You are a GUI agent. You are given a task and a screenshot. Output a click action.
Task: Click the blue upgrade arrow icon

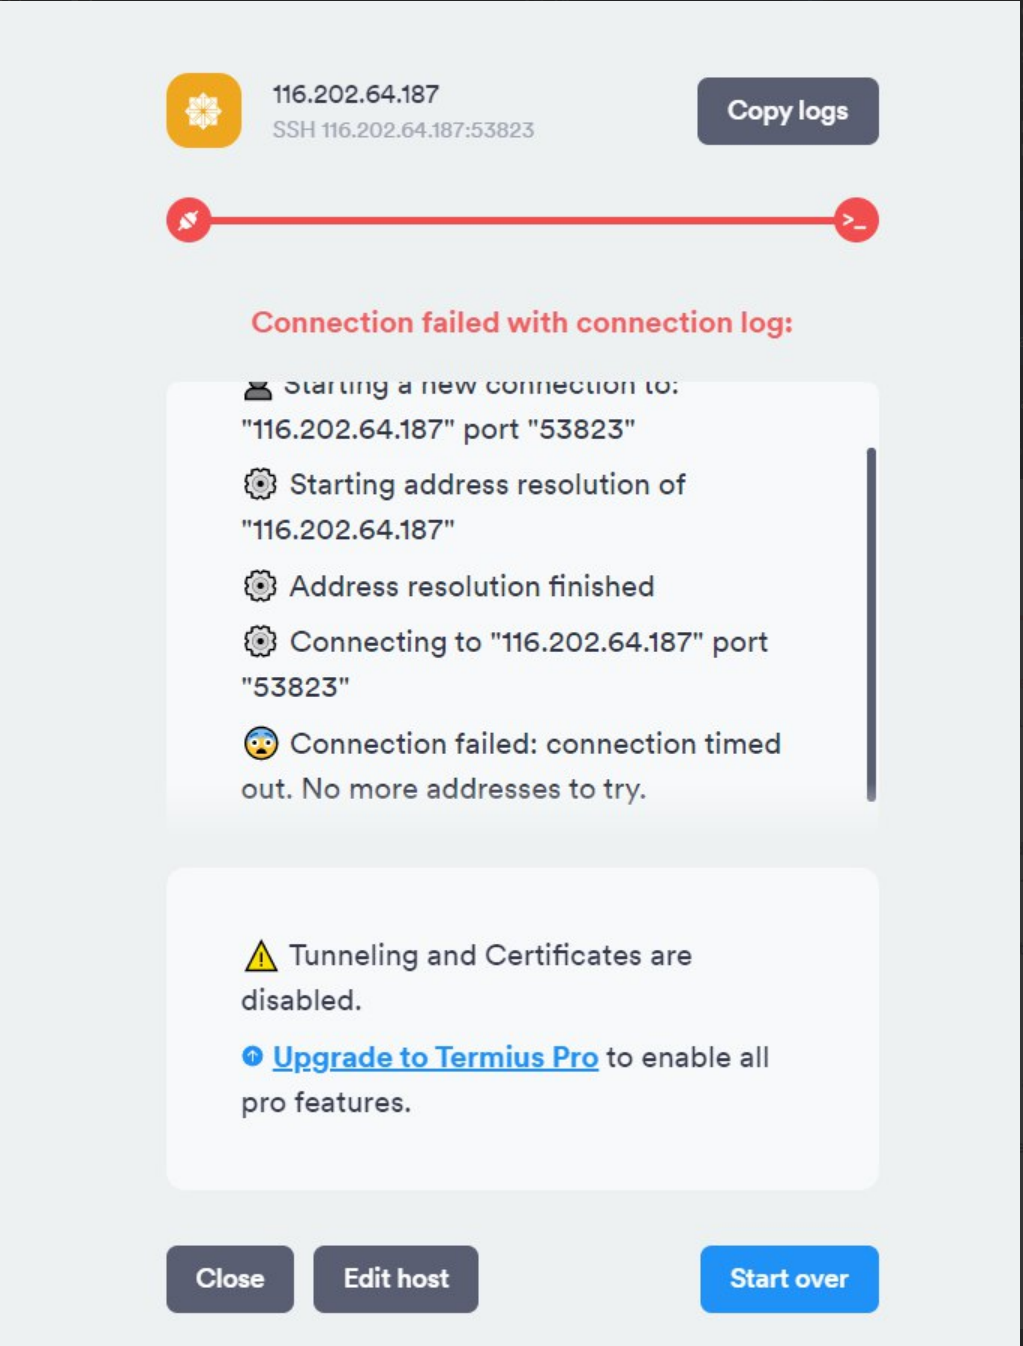click(252, 1056)
